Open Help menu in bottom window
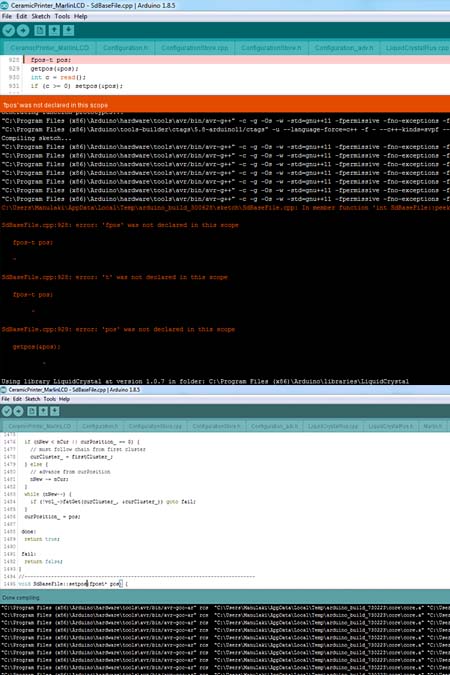 [x=64, y=399]
